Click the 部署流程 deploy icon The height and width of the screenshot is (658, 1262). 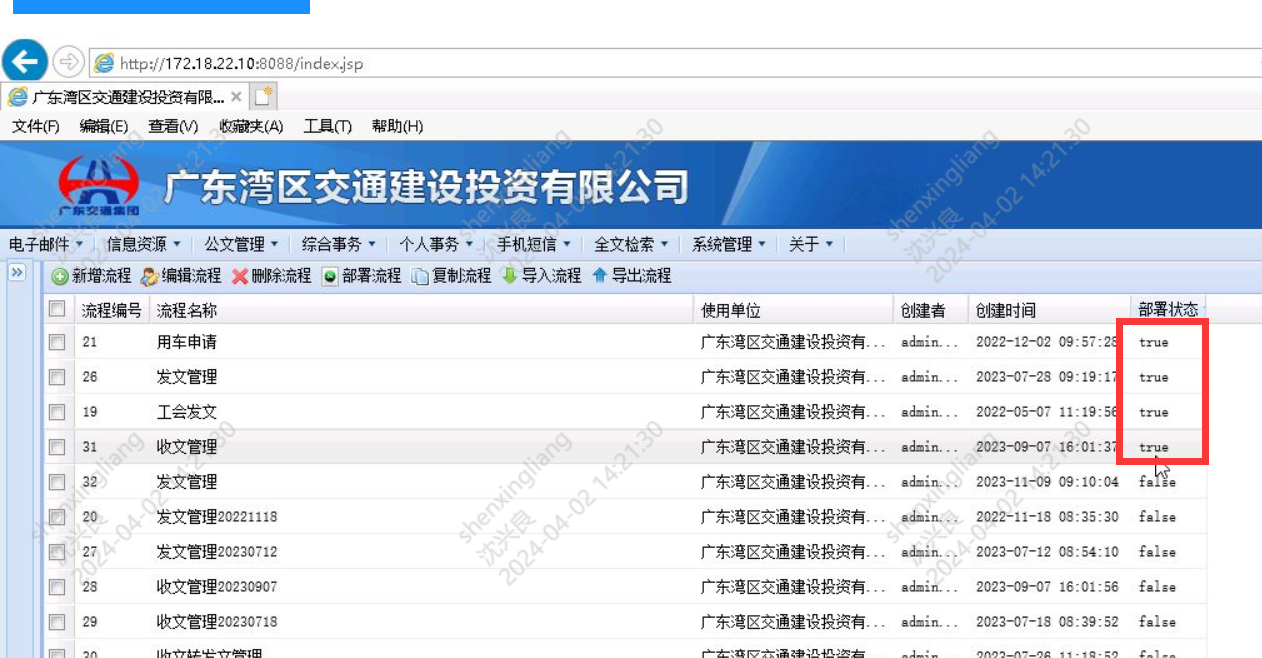coord(330,276)
